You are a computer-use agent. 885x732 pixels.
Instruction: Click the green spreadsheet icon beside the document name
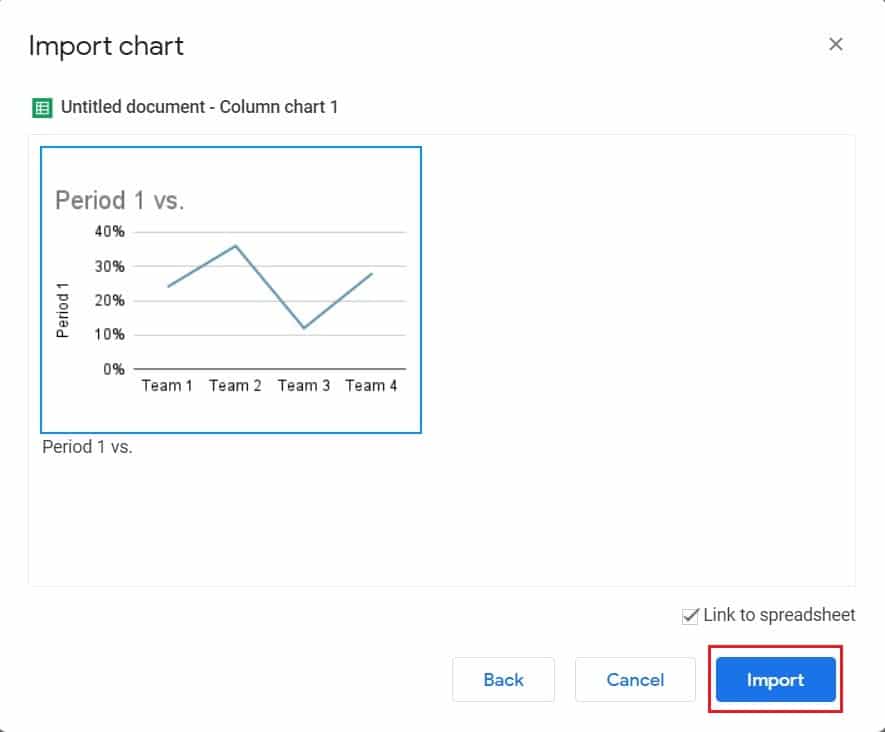click(44, 107)
